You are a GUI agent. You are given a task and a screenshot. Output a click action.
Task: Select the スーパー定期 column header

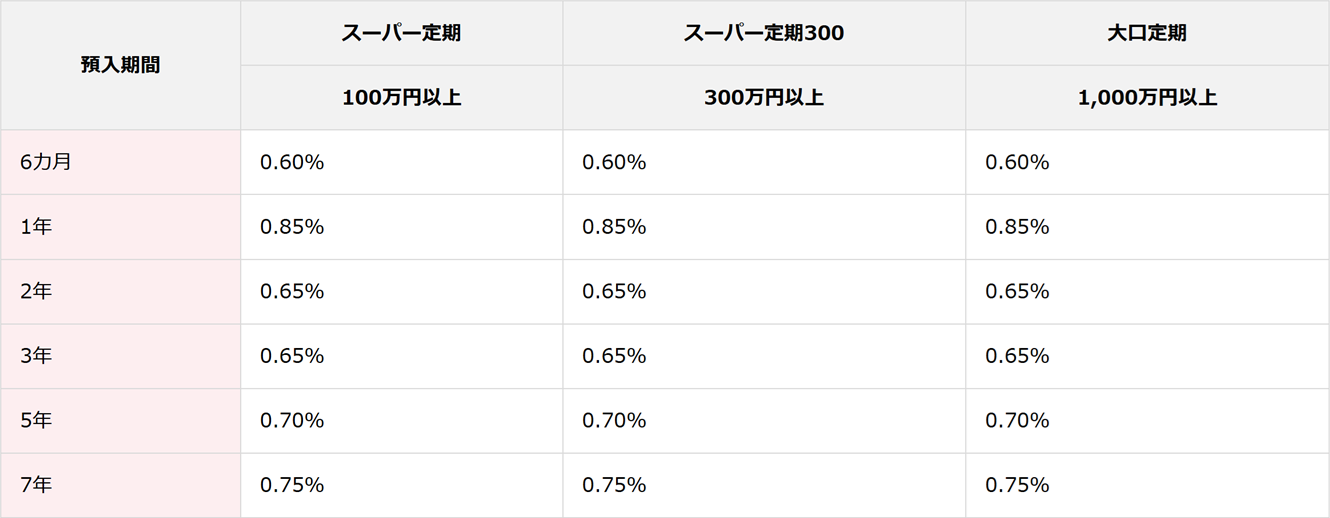[x=401, y=33]
